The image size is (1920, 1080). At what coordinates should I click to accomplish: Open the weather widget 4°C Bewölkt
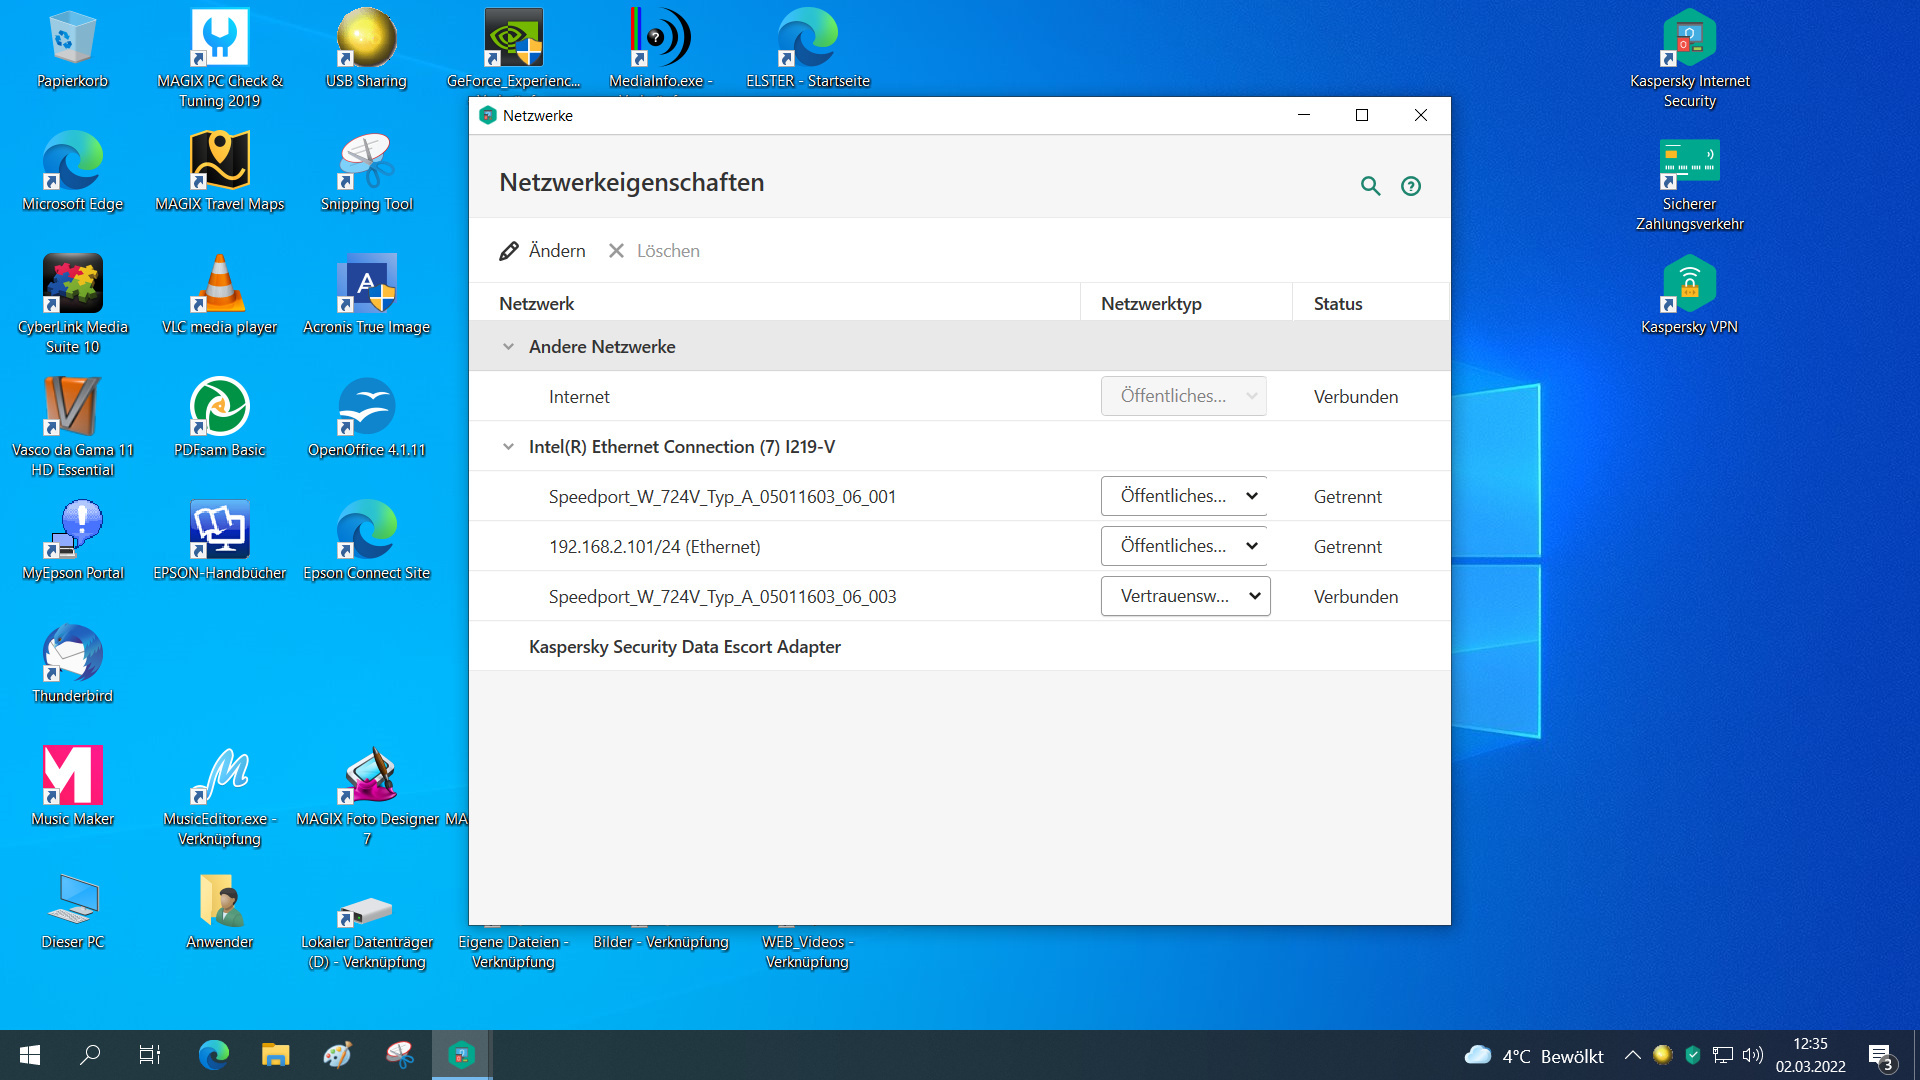tap(1533, 1056)
